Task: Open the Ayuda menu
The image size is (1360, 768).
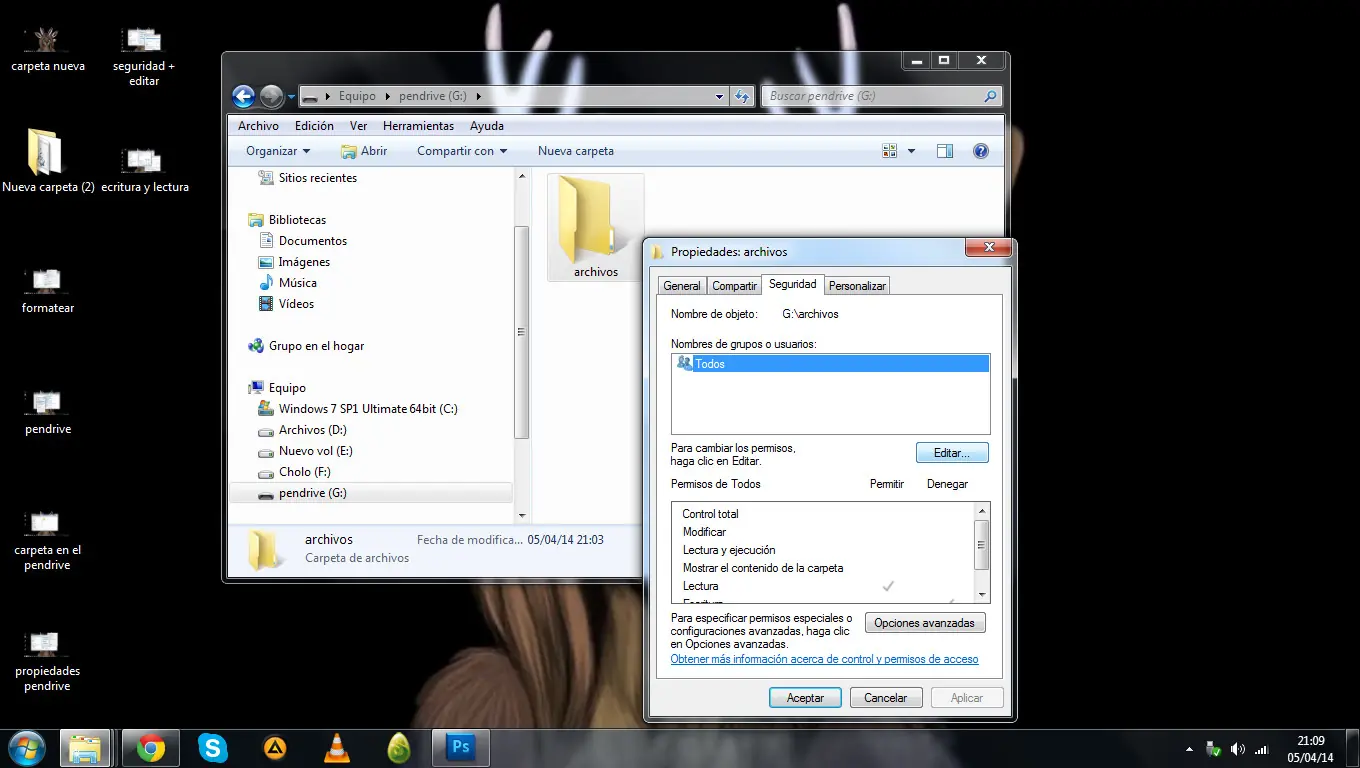Action: coord(487,126)
